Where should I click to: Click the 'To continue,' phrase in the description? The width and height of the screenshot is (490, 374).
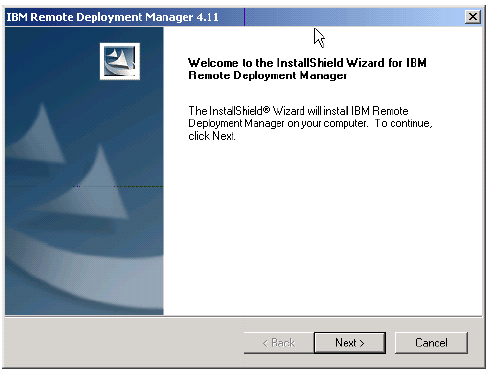pyautogui.click(x=403, y=123)
